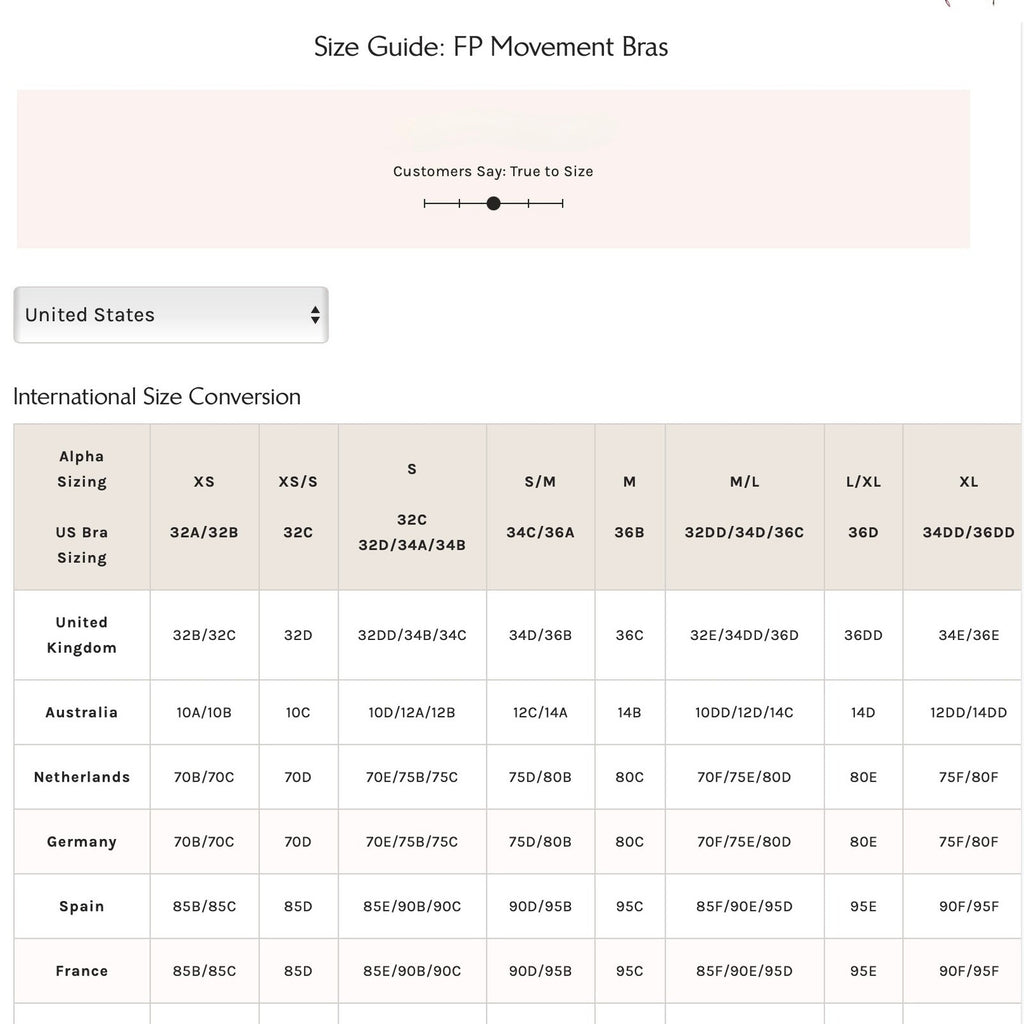This screenshot has height=1024, width=1024.
Task: Click the Size Guide: FP Movement Bras heading
Action: click(x=491, y=47)
